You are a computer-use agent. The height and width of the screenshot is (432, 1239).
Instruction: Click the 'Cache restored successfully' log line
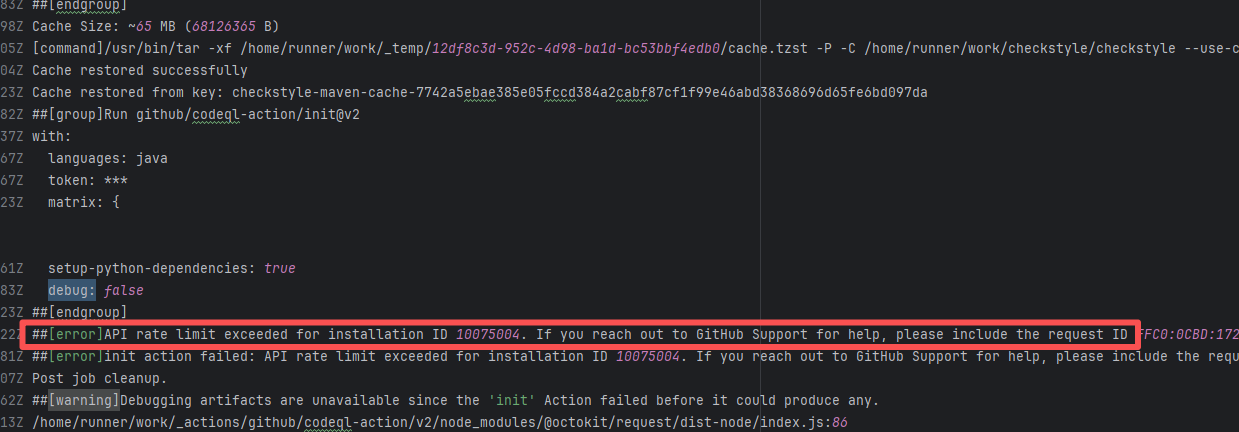140,70
